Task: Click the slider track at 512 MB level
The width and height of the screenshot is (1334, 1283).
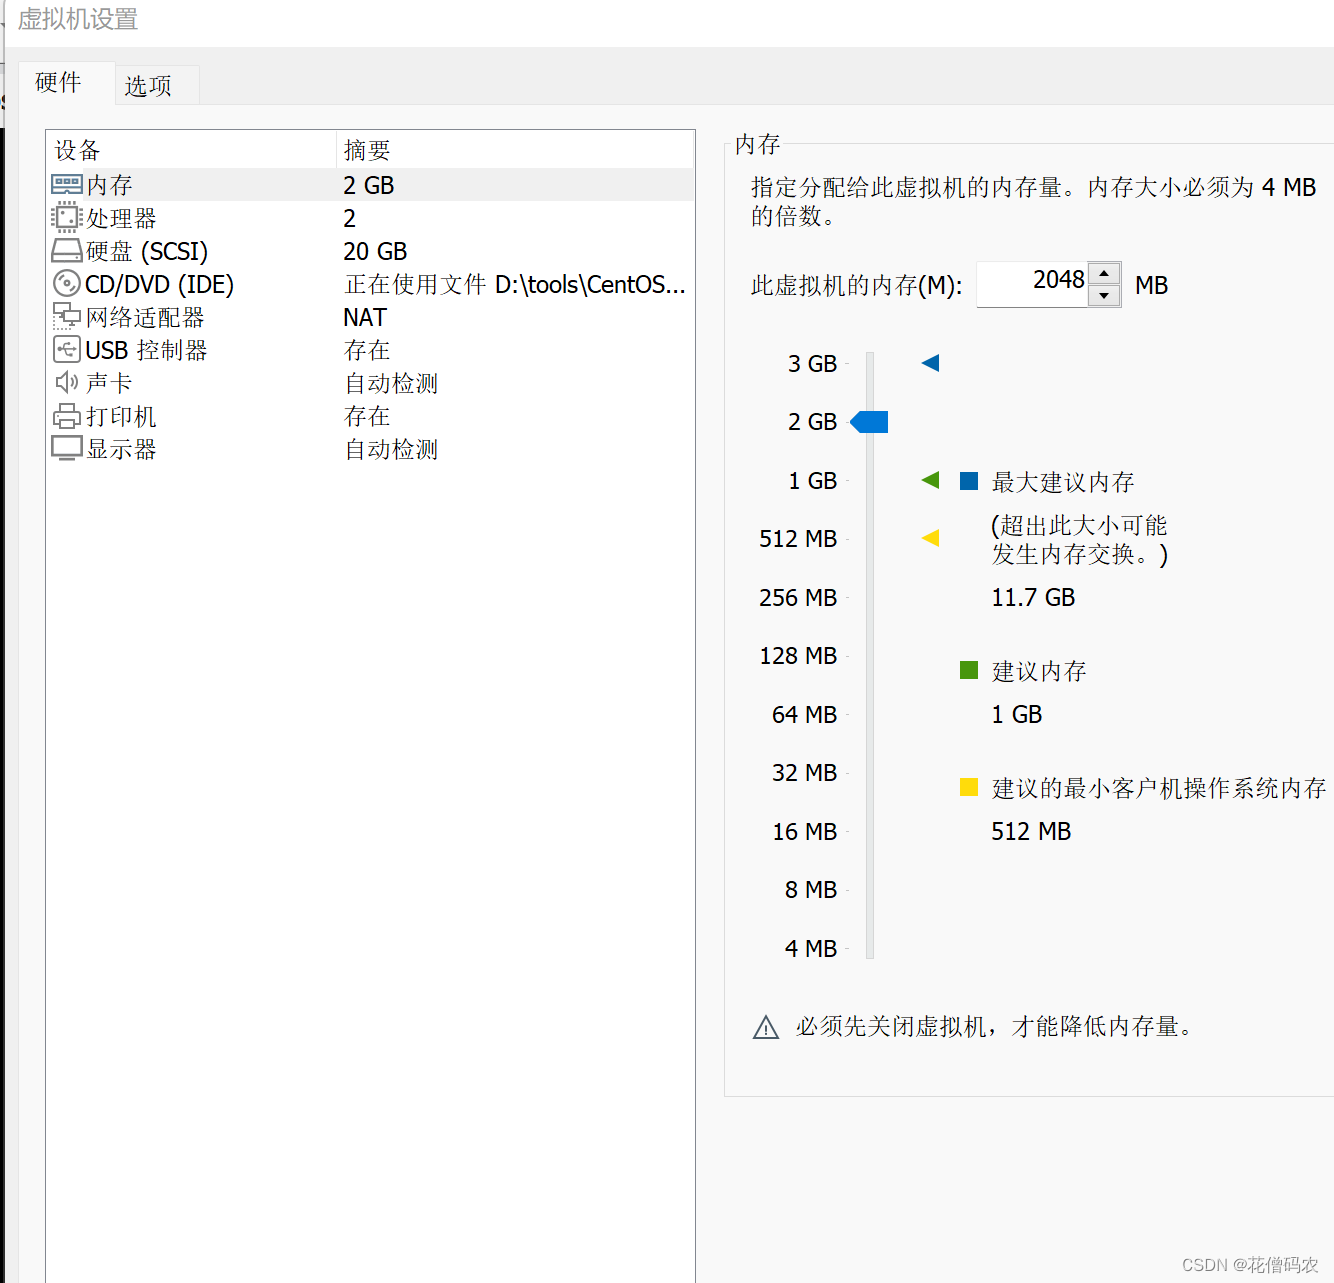Action: click(870, 539)
